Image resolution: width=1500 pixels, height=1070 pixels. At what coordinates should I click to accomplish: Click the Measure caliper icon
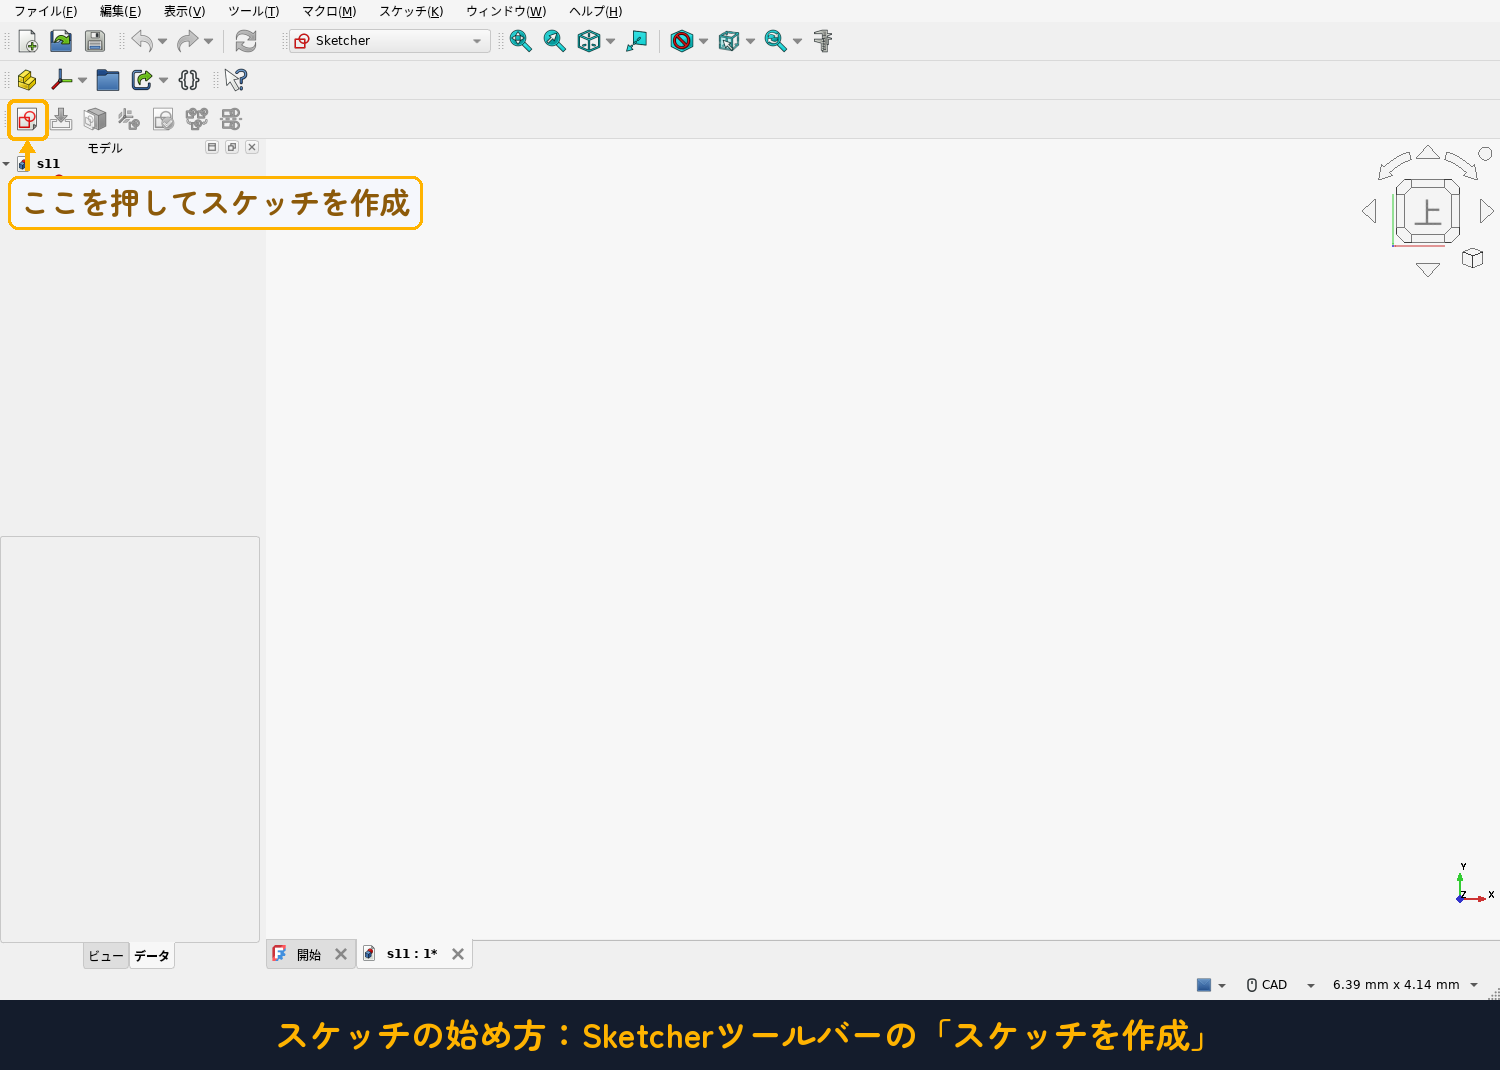pos(823,41)
